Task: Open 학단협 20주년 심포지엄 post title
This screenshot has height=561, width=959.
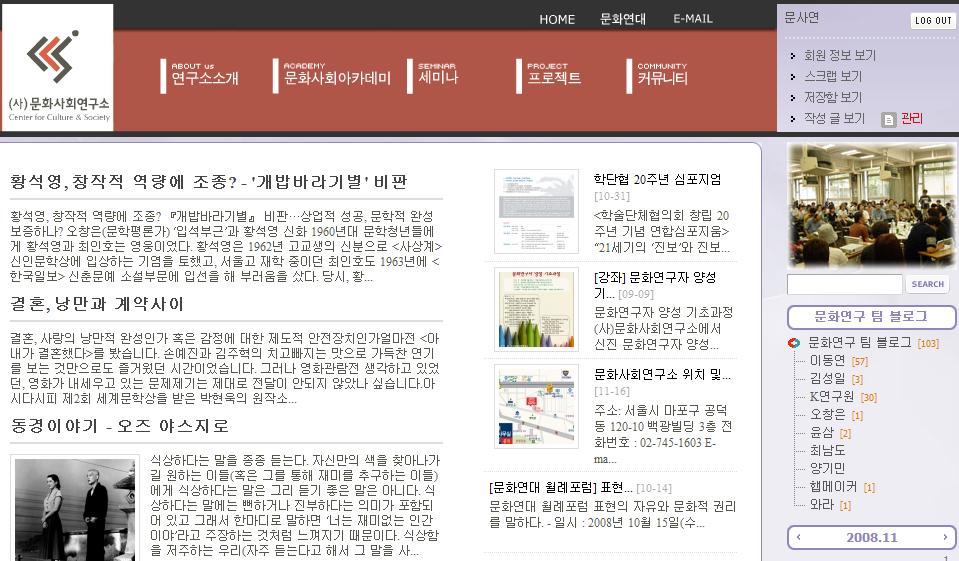Action: [x=657, y=179]
